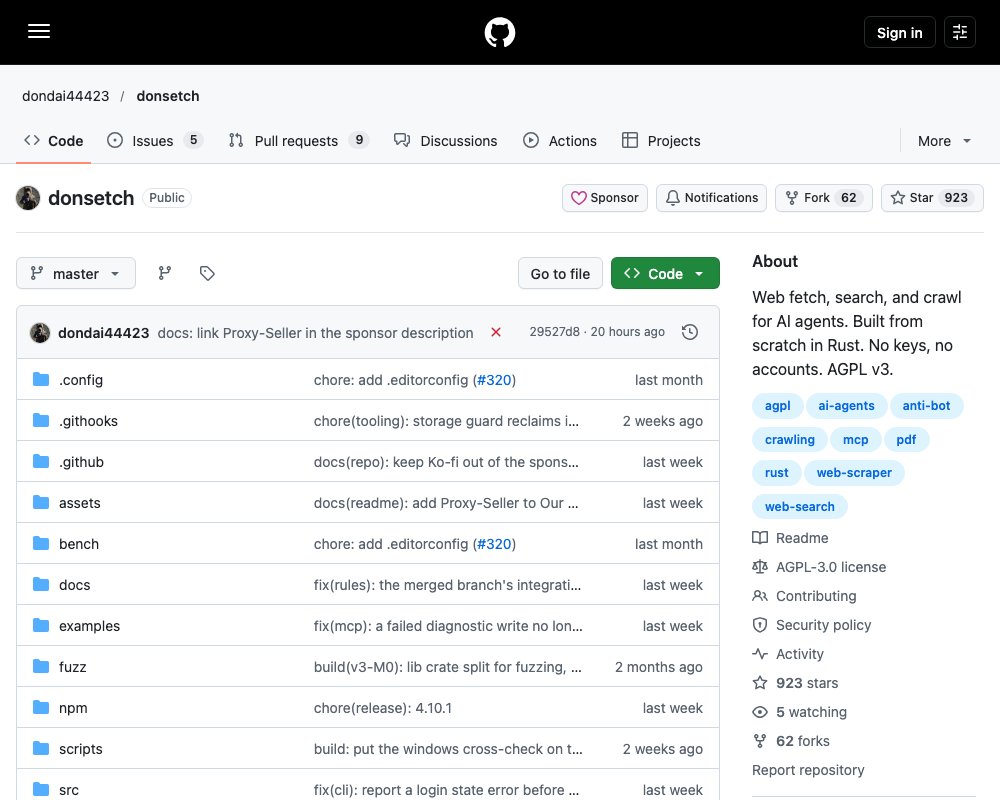Viewport: 1000px width, 800px height.
Task: Open the green Code dropdown button
Action: click(x=665, y=274)
